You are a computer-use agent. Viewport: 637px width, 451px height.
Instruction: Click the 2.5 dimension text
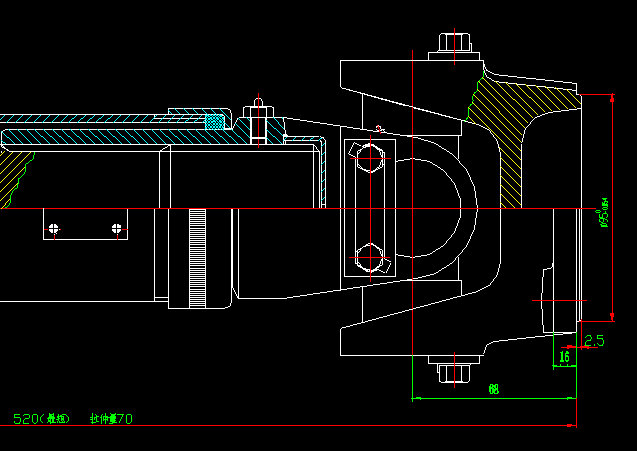click(594, 341)
